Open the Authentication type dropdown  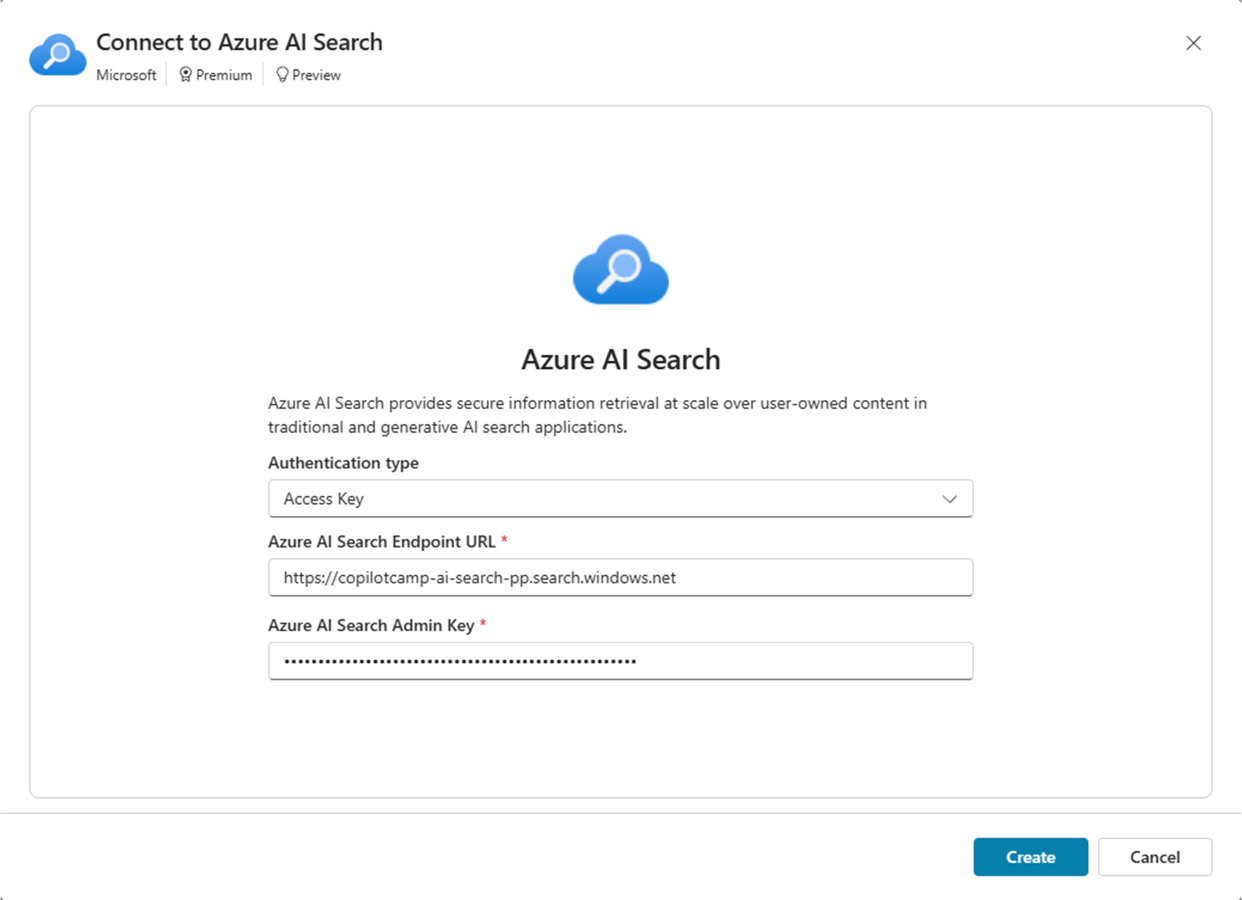[x=620, y=499]
